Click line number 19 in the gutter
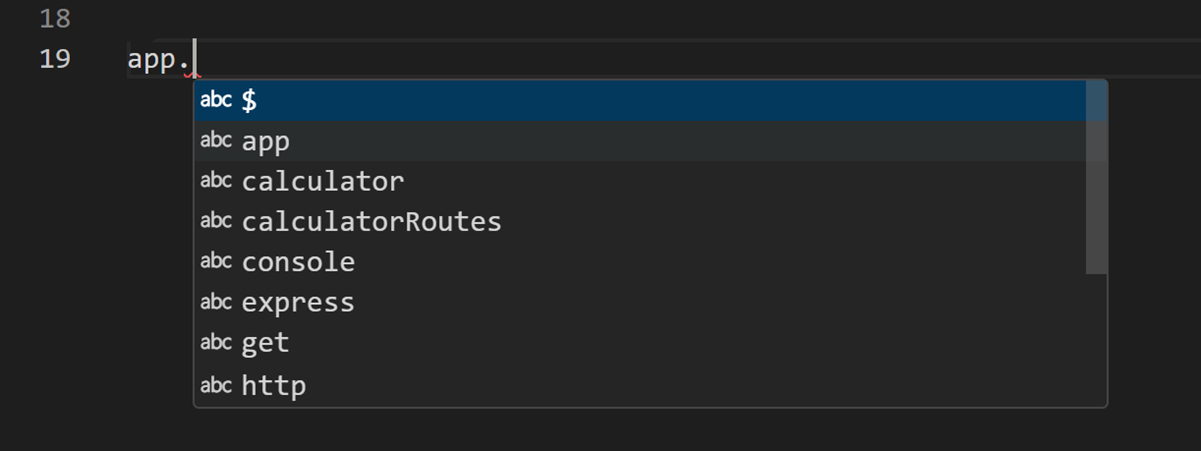 54,59
